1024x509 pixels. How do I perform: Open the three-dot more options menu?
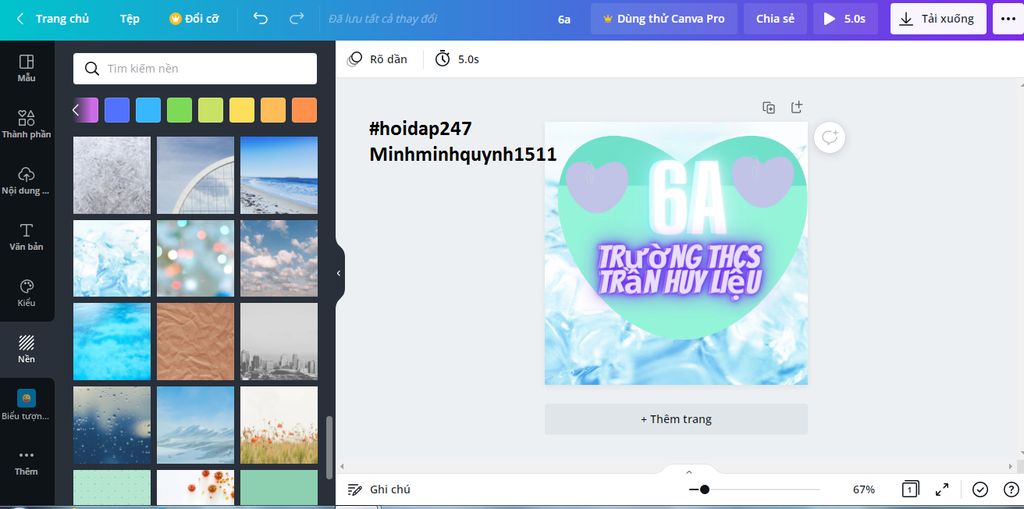click(x=1008, y=19)
